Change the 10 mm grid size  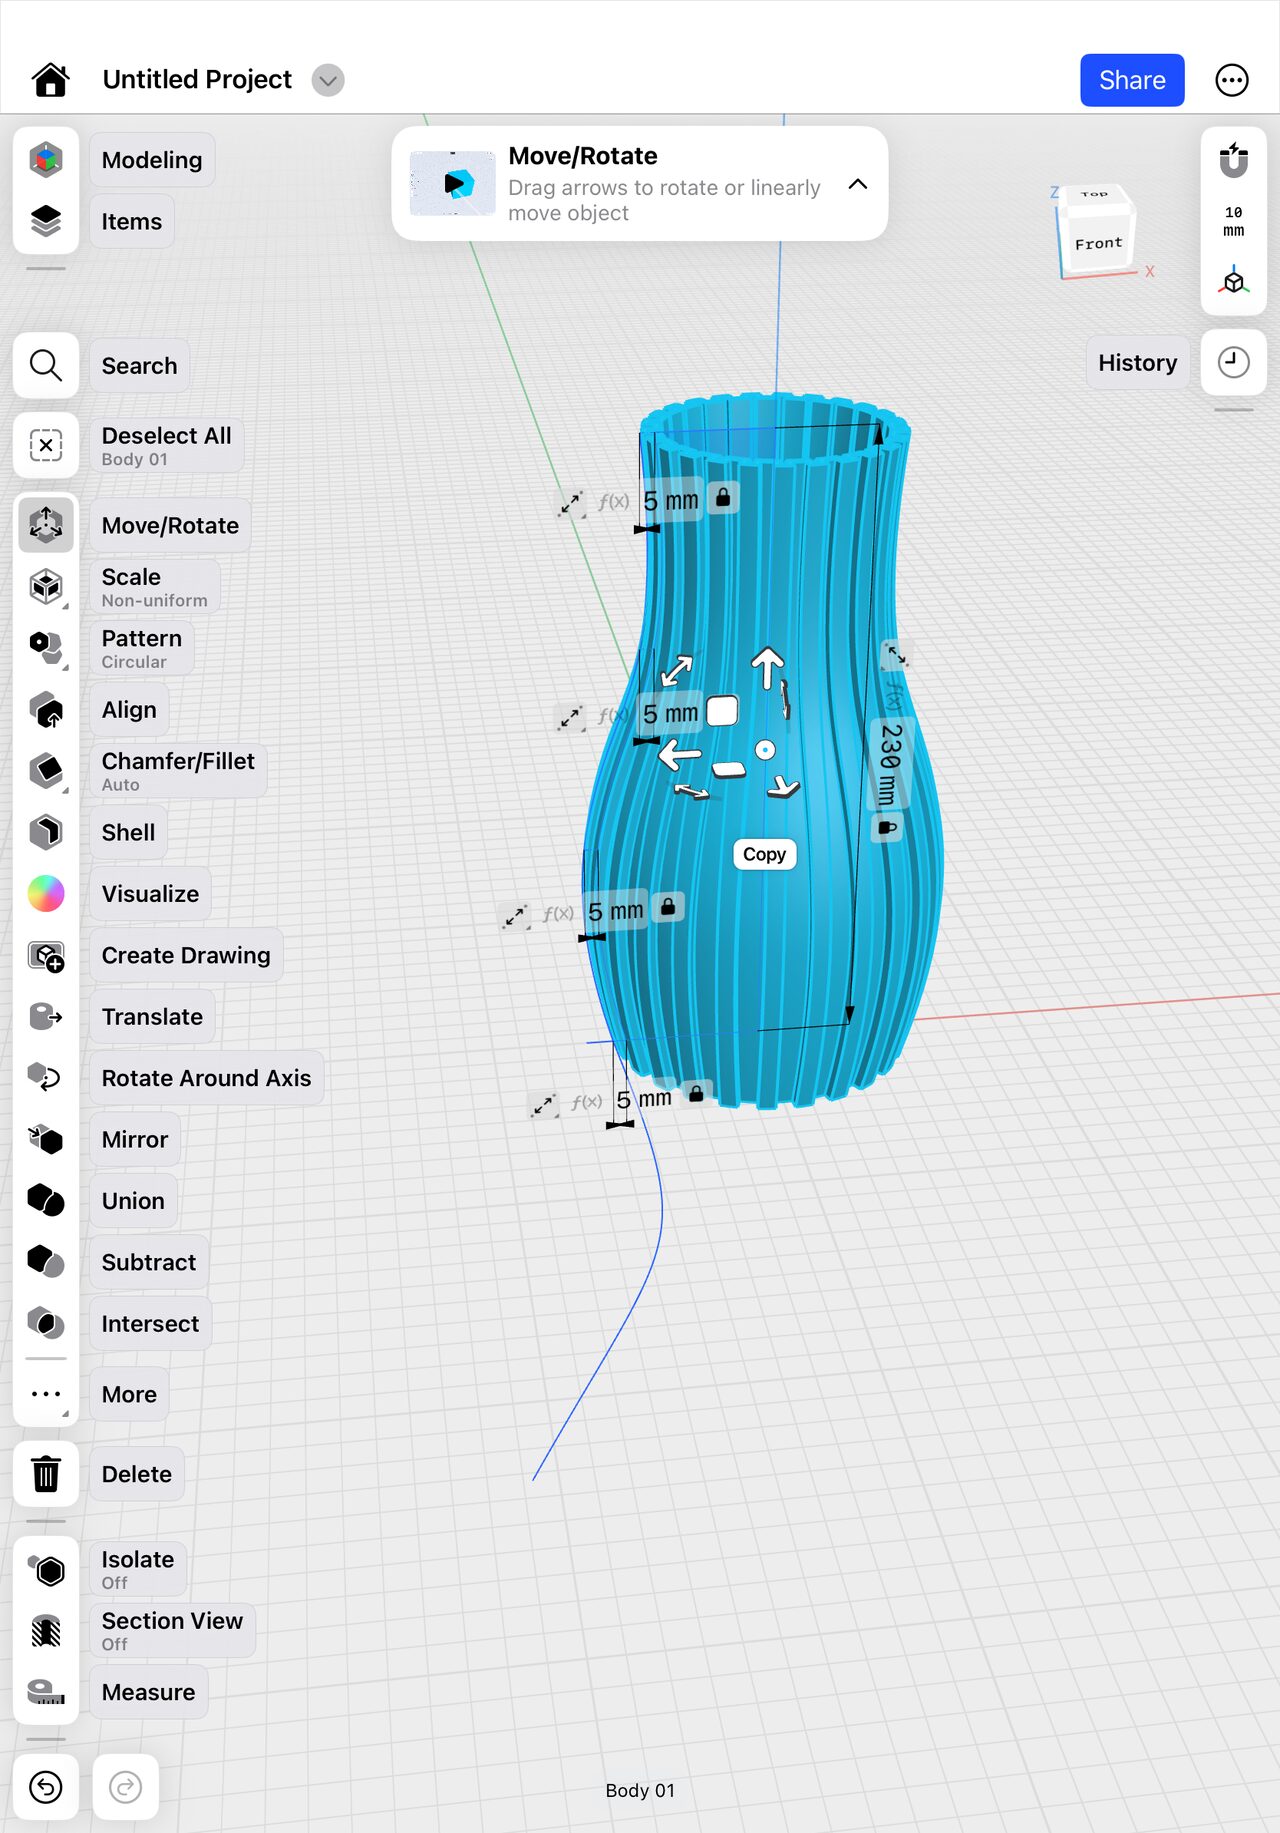tap(1234, 221)
